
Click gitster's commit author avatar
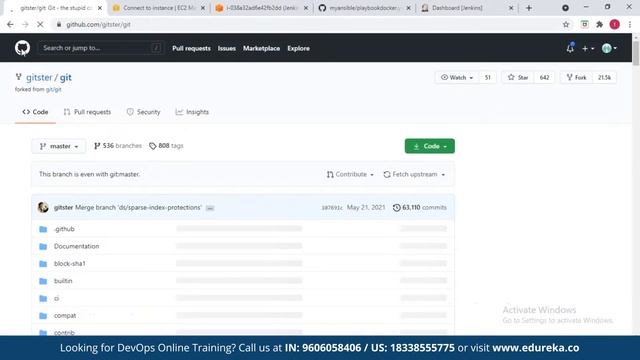(x=43, y=207)
